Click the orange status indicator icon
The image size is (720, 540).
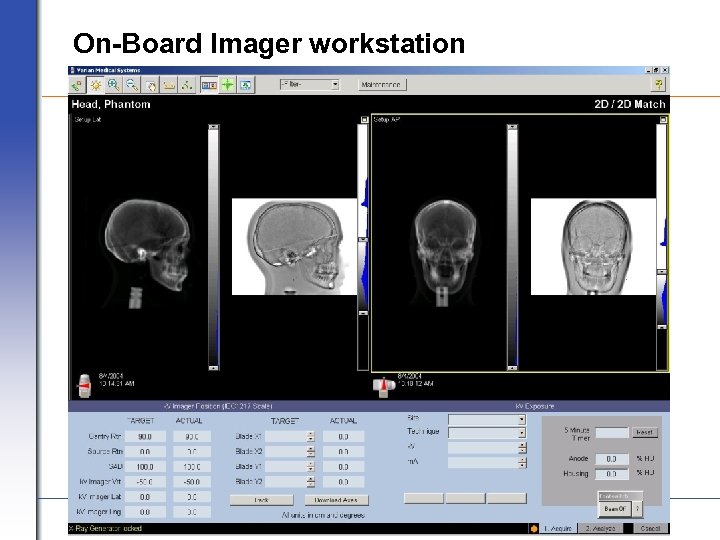click(534, 529)
